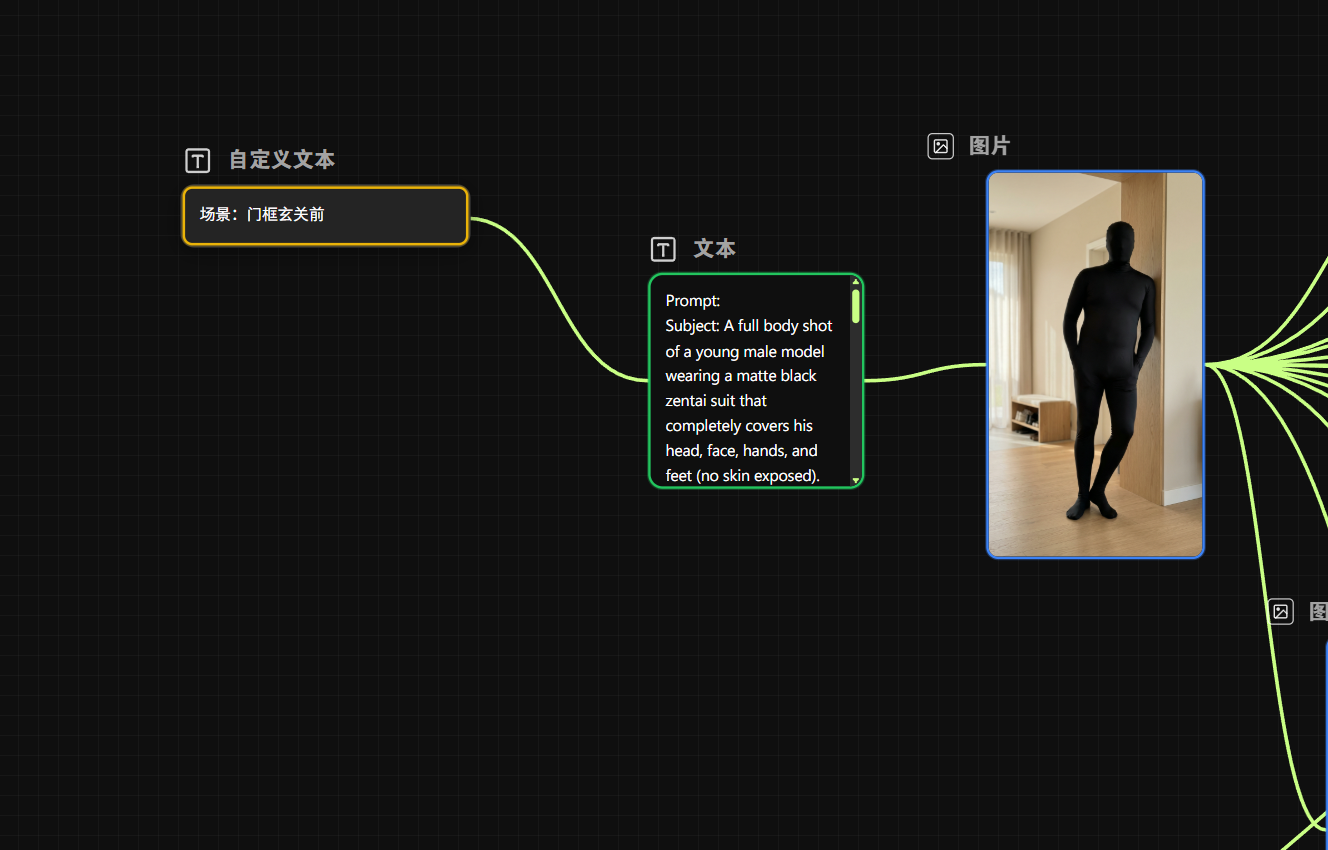Screen dimensions: 1328x850
Task: Click the partially visible second 图片 node label
Action: pos(1318,611)
